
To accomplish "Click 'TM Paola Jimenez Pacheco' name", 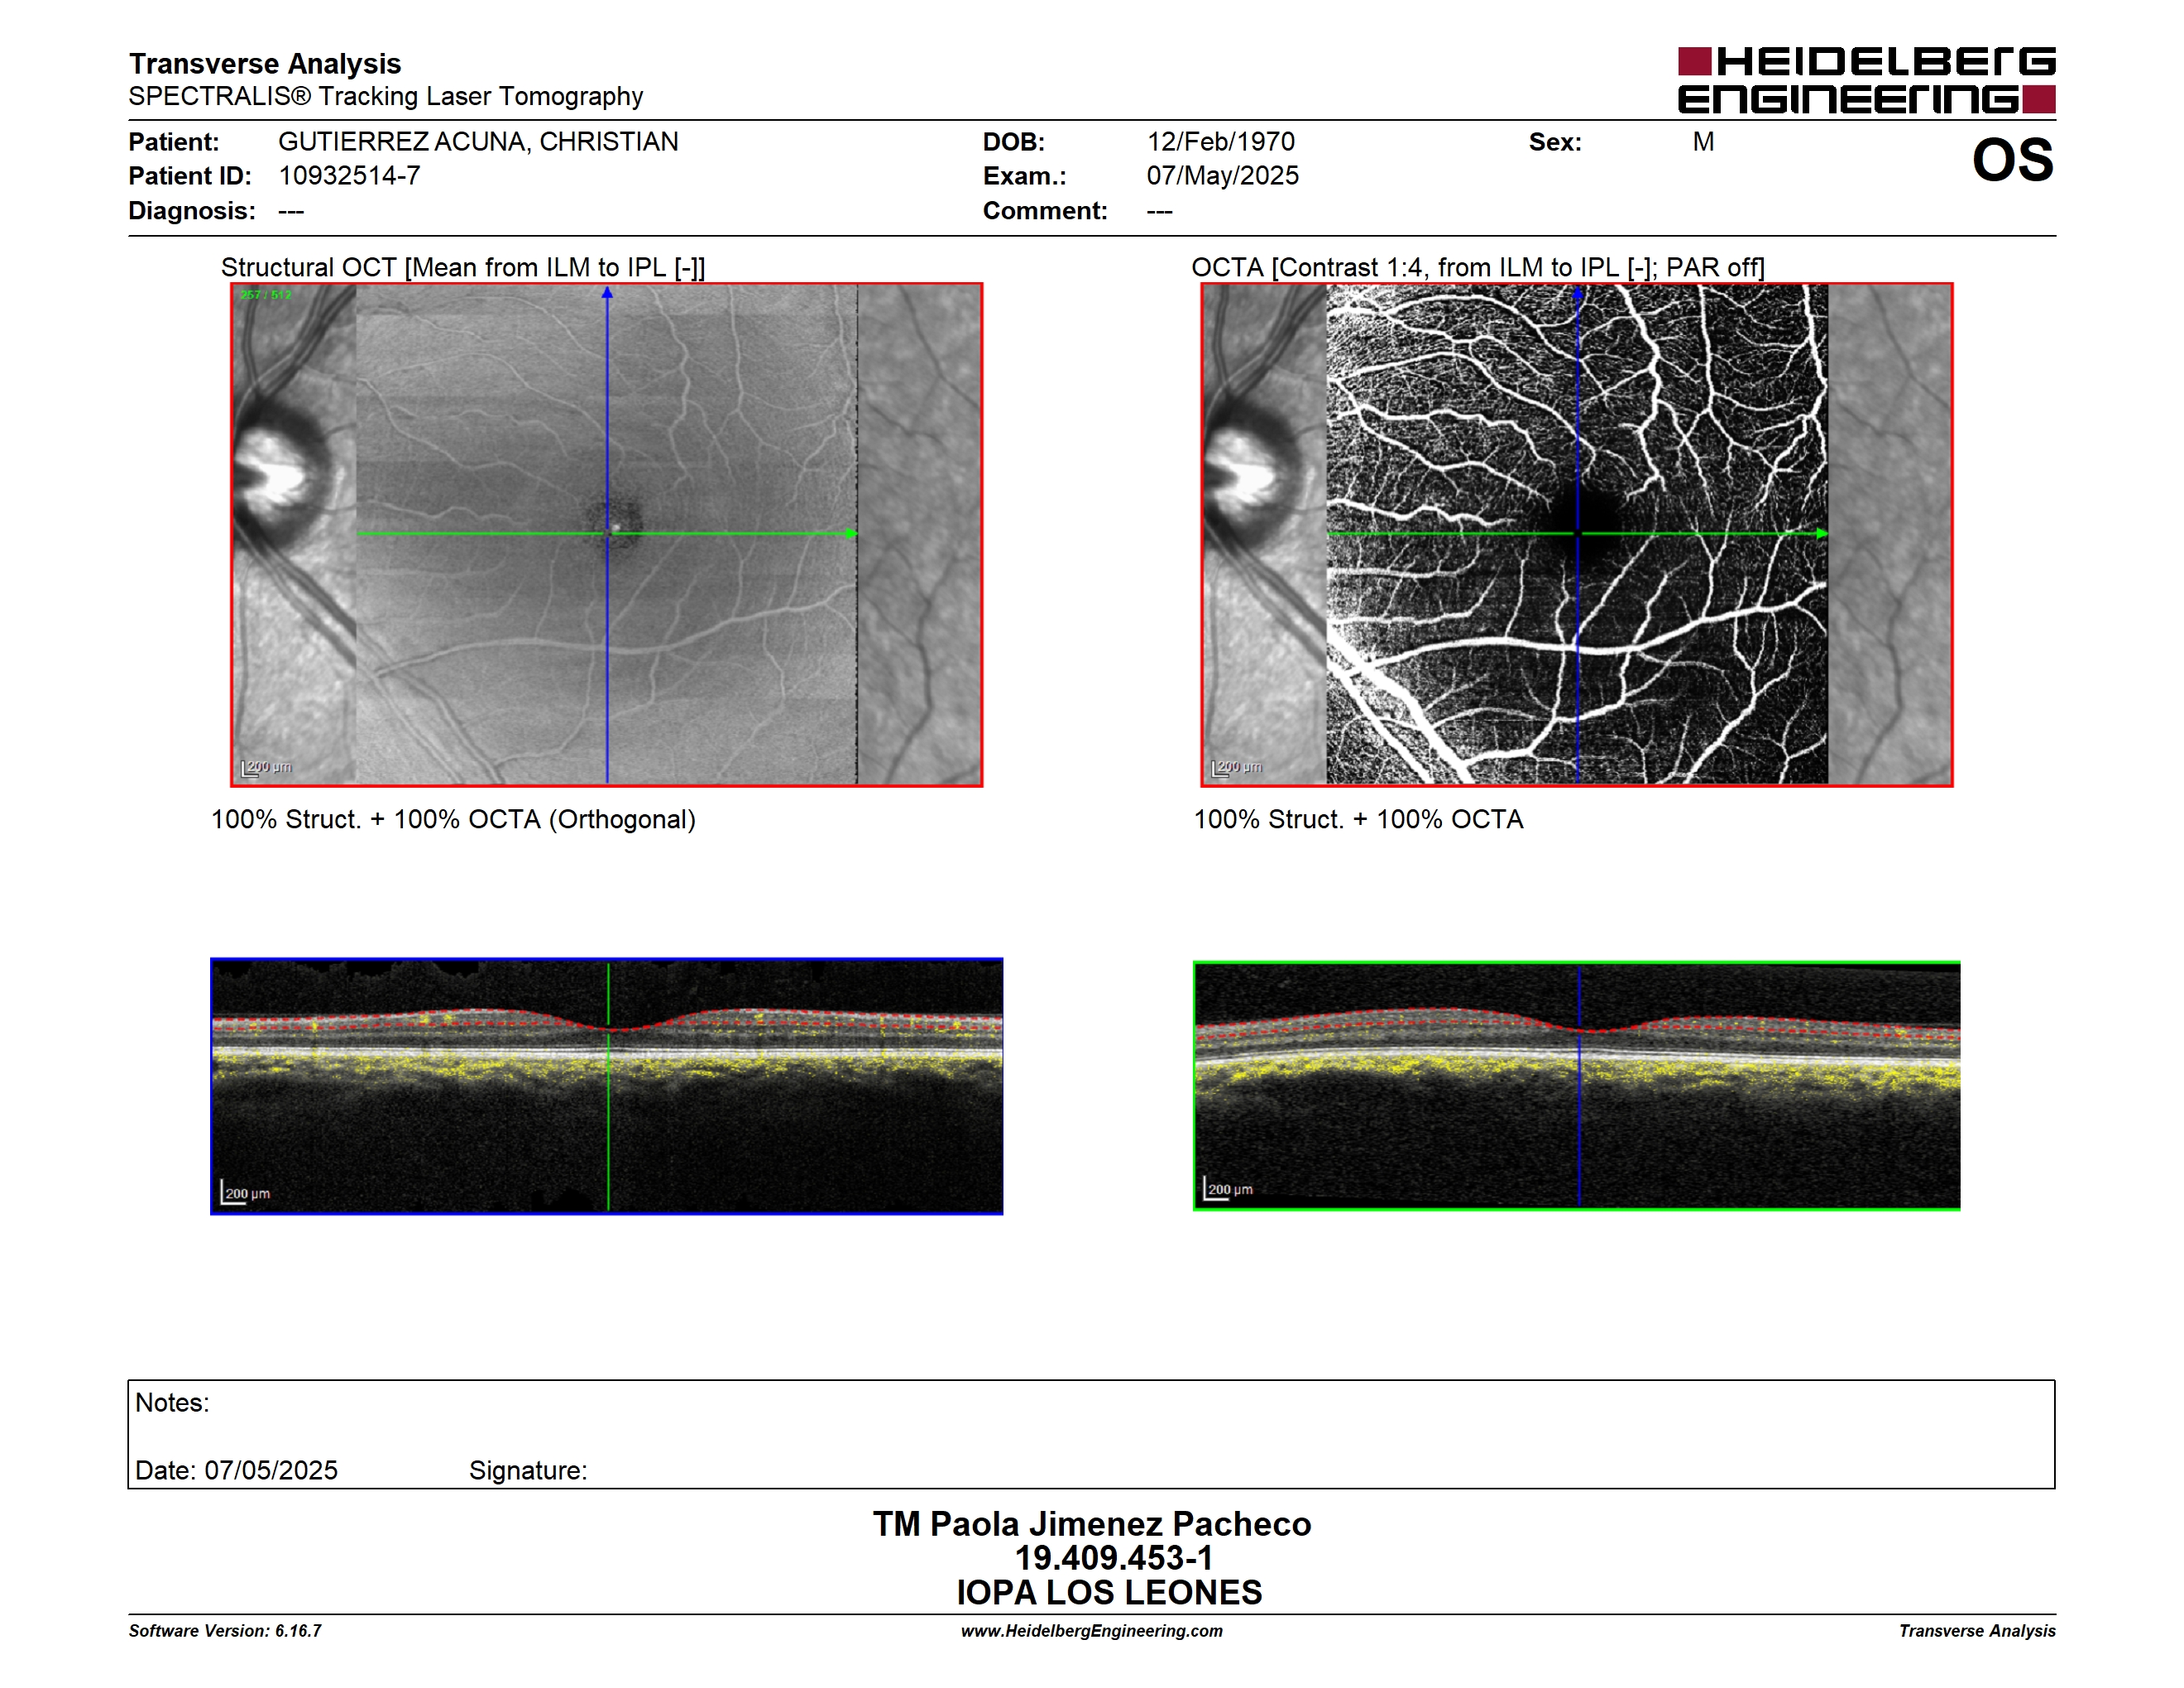I will (1092, 1524).
